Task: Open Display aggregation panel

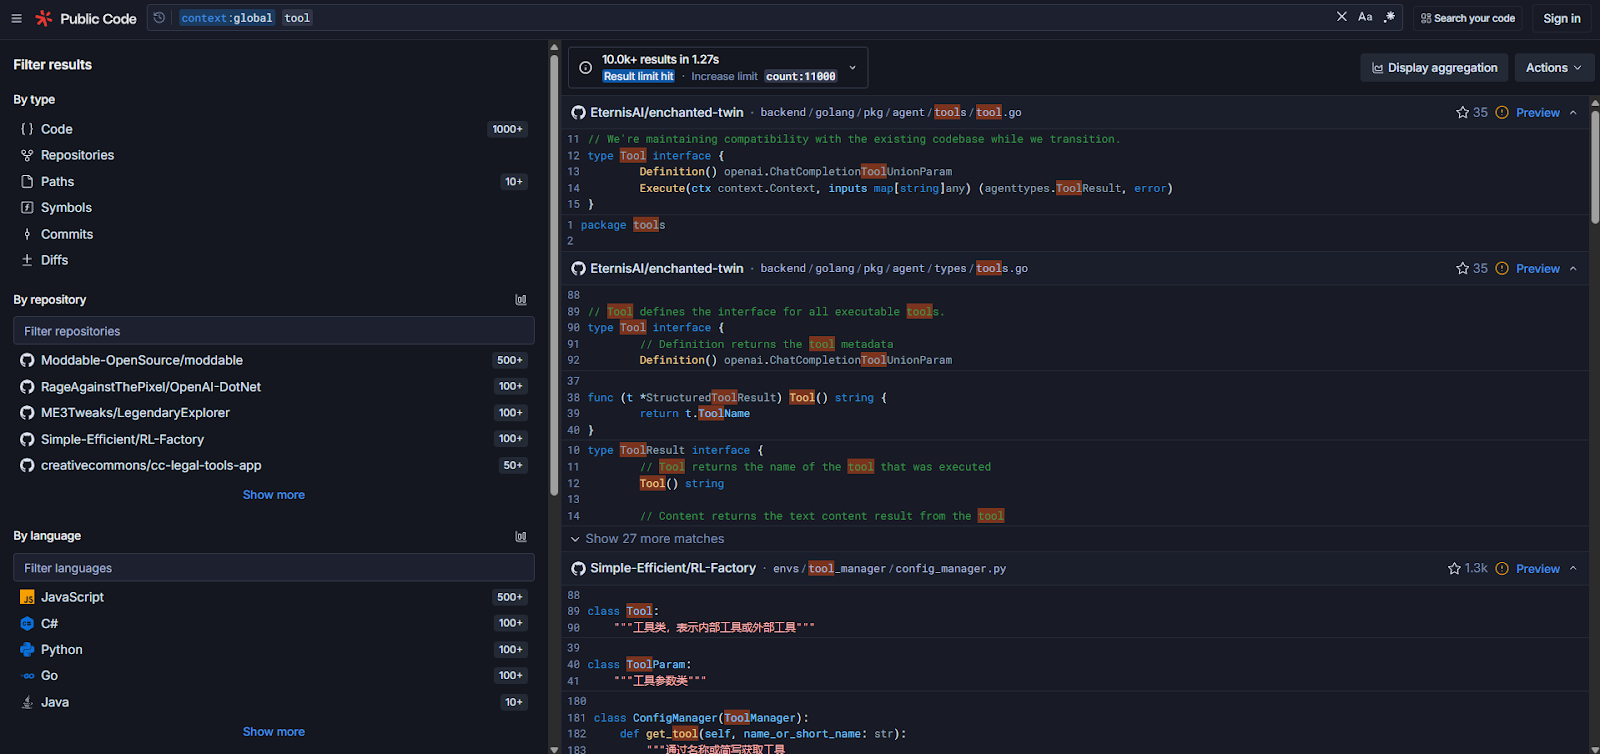Action: pyautogui.click(x=1434, y=68)
